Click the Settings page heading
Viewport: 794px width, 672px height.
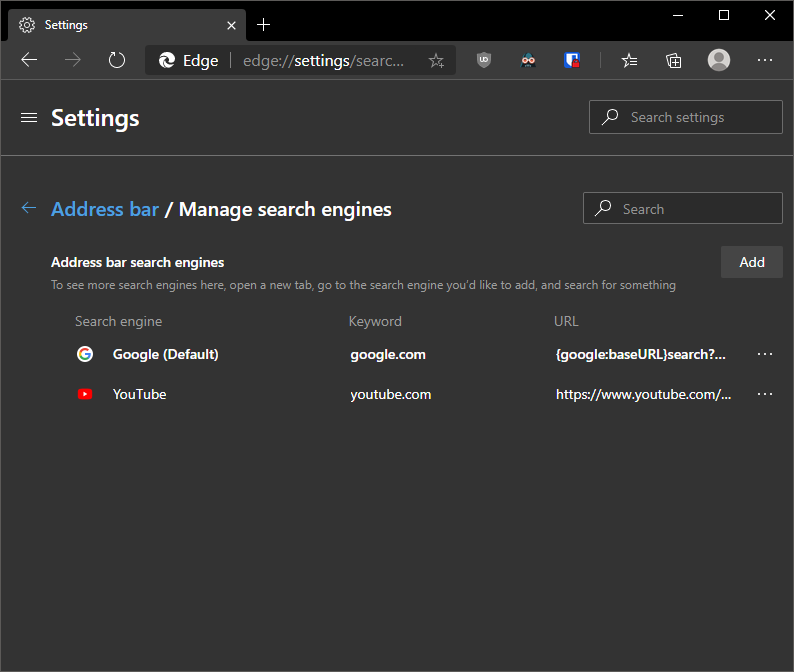click(95, 118)
